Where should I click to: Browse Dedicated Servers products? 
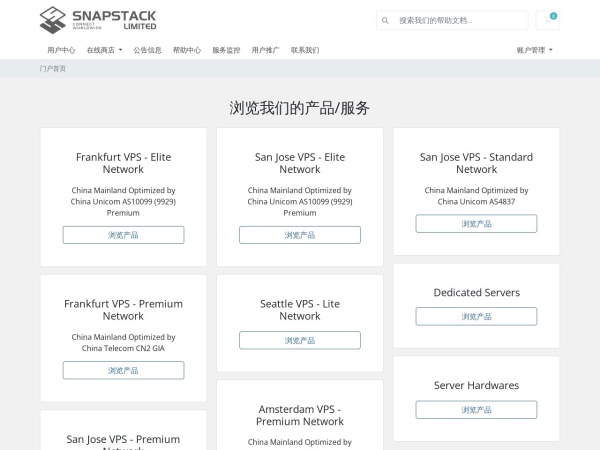tap(476, 316)
